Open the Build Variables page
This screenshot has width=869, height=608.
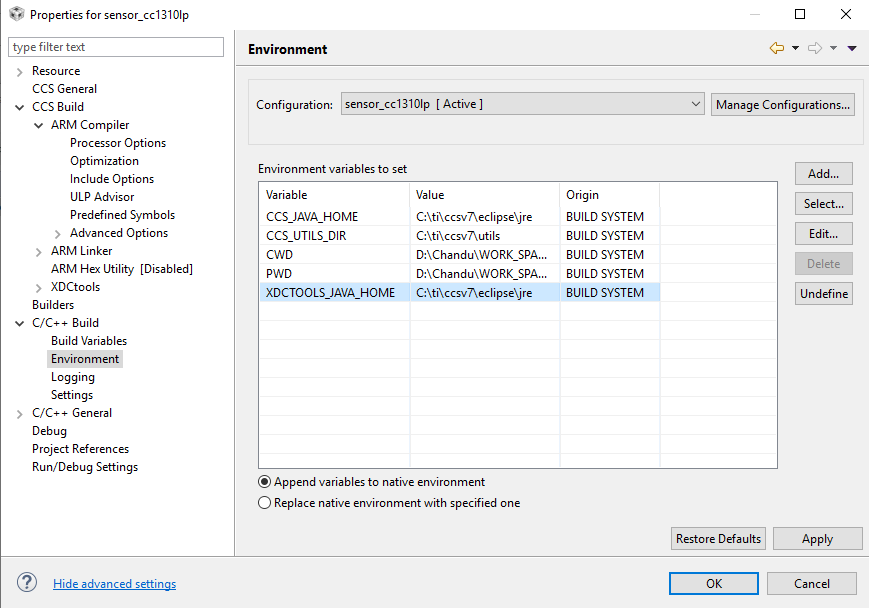[89, 341]
